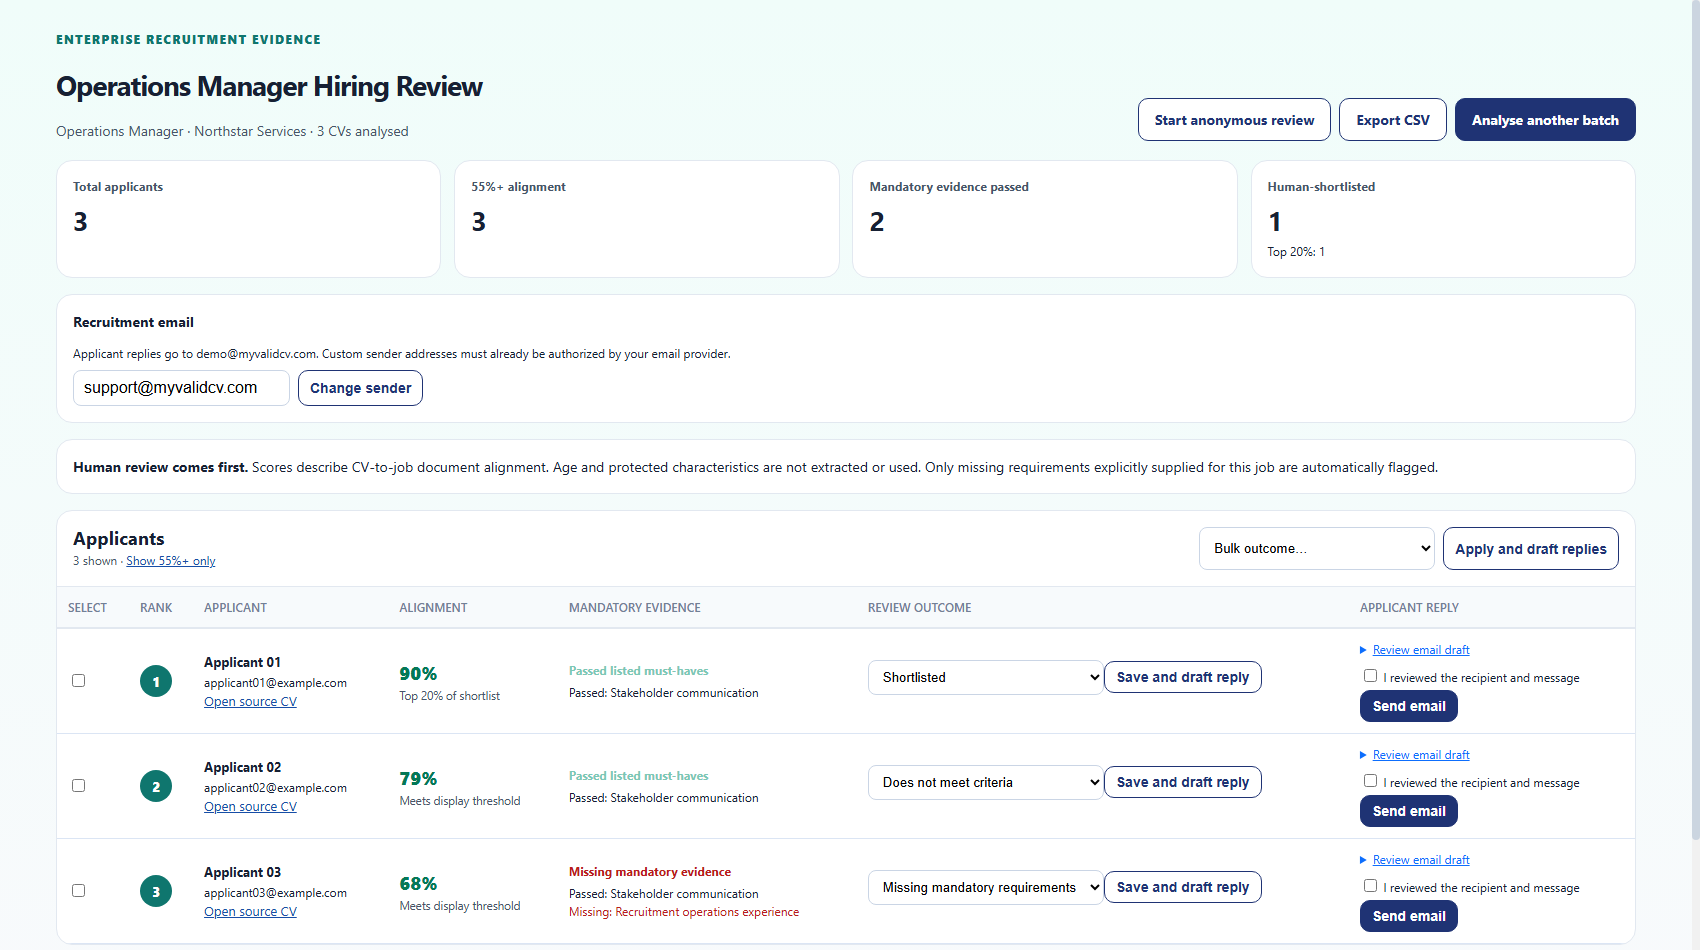Send email to Applicant 02
Viewport: 1700px width, 950px height.
[1408, 811]
